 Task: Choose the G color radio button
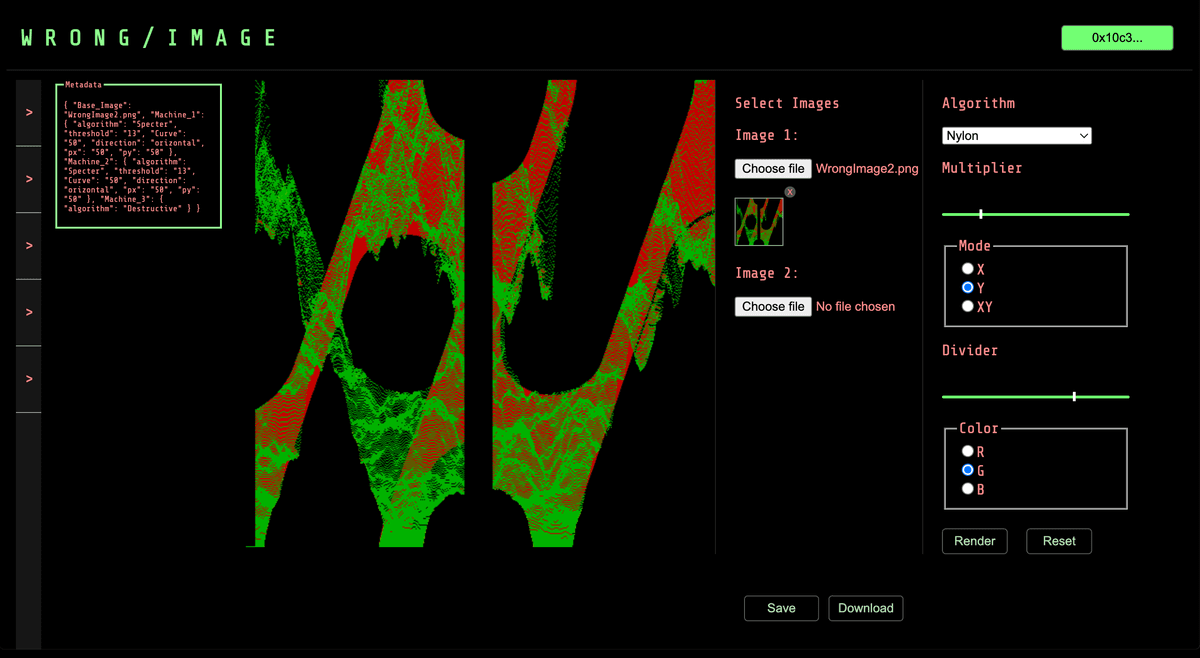(967, 470)
